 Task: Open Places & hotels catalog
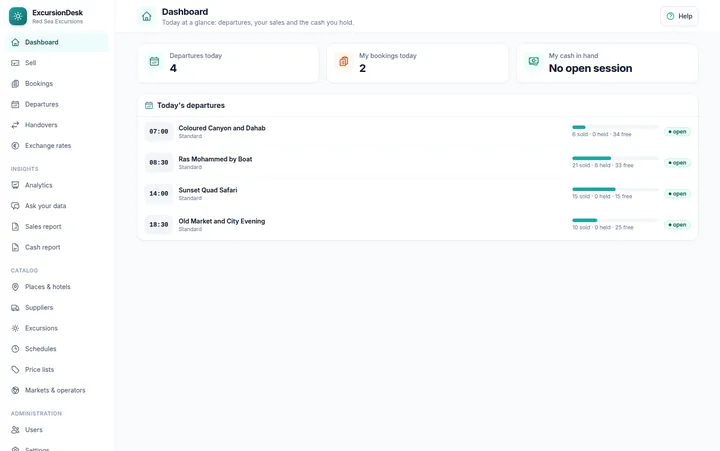(57, 287)
